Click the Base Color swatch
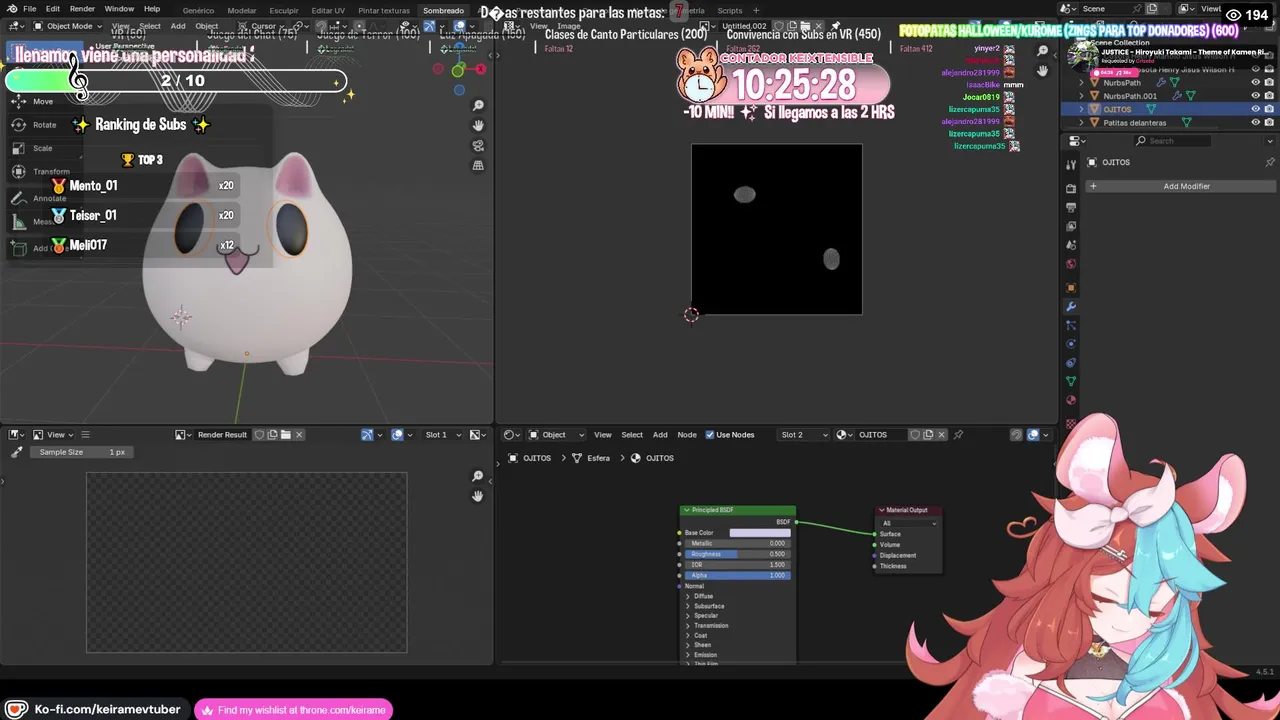 point(760,533)
